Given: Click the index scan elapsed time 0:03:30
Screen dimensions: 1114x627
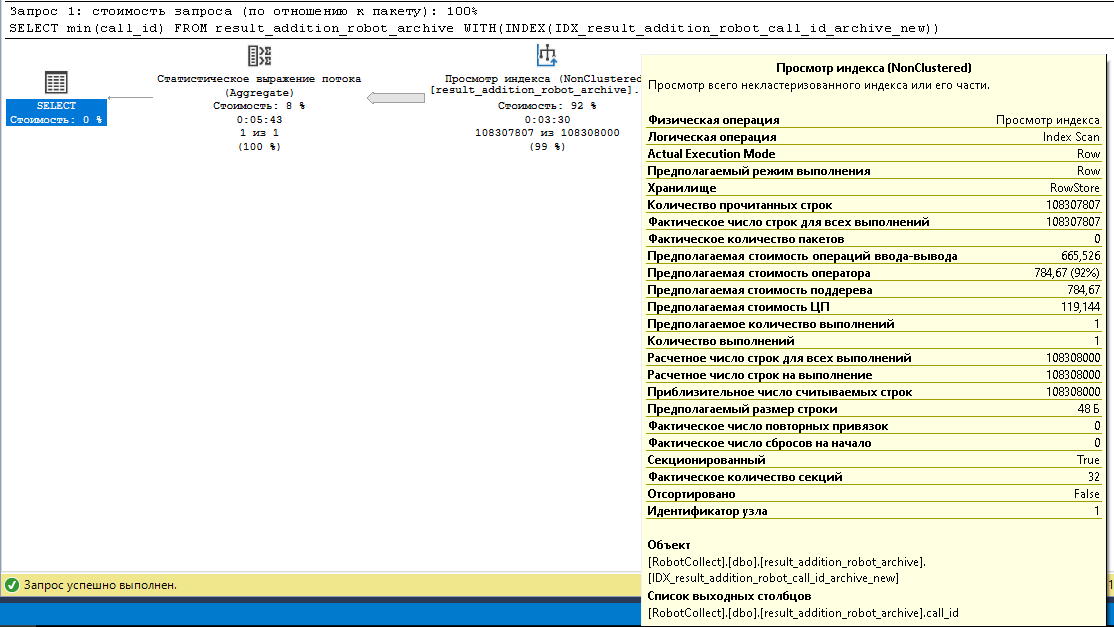Looking at the screenshot, I should (x=546, y=119).
